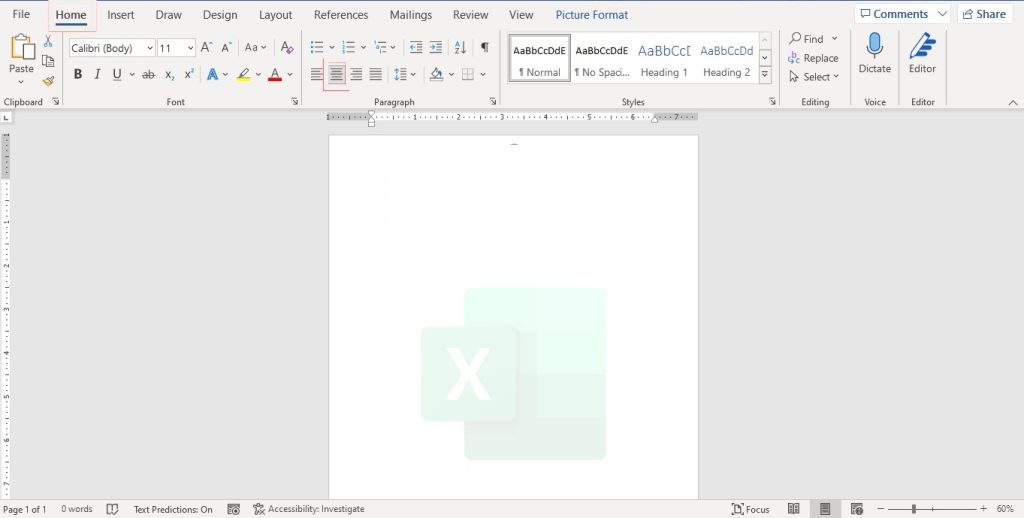Toggle Bold formatting

click(78, 74)
